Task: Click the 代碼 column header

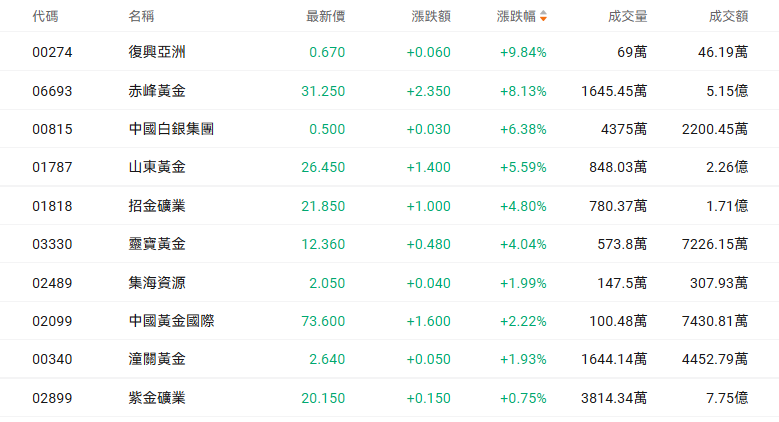Action: (45, 16)
